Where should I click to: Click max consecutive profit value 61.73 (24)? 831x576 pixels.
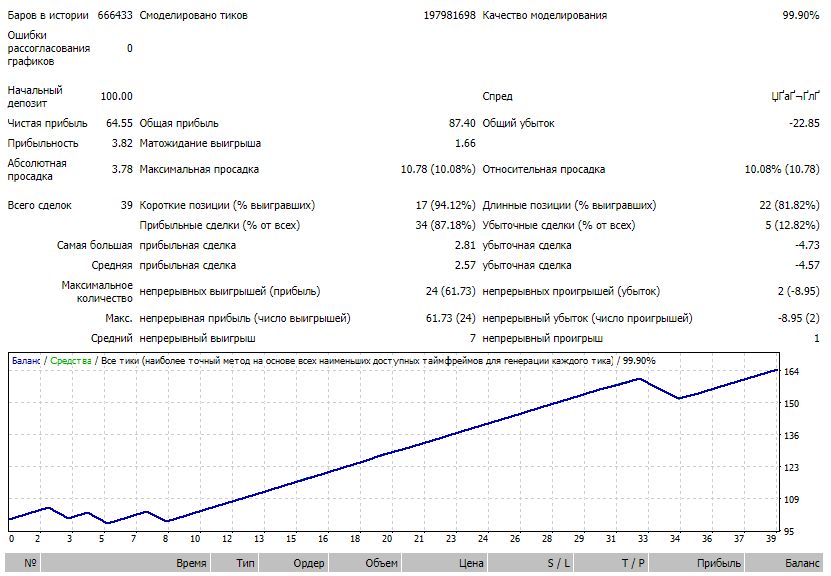tap(450, 318)
